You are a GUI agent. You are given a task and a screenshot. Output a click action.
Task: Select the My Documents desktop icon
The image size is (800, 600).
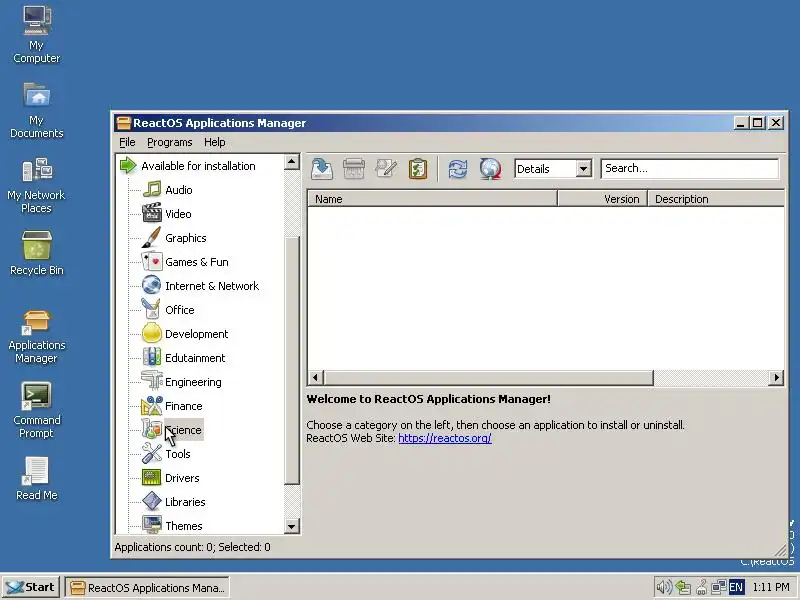click(37, 110)
